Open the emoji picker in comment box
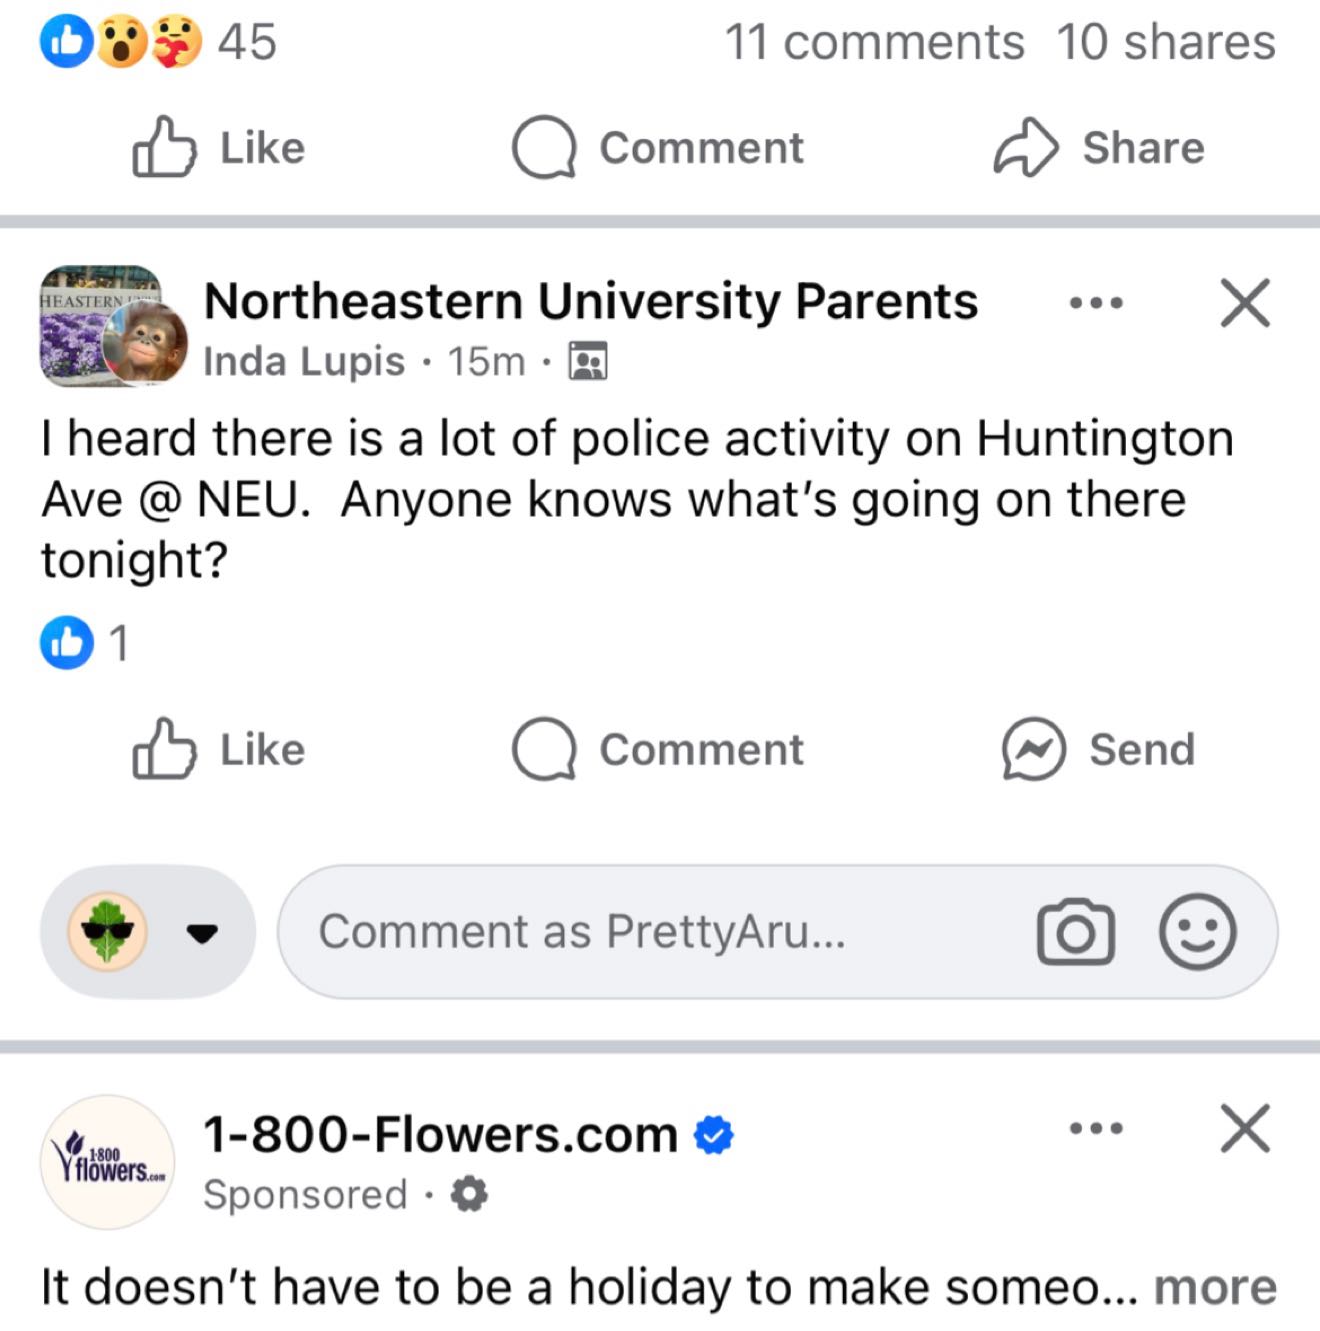1320x1331 pixels. [1197, 933]
